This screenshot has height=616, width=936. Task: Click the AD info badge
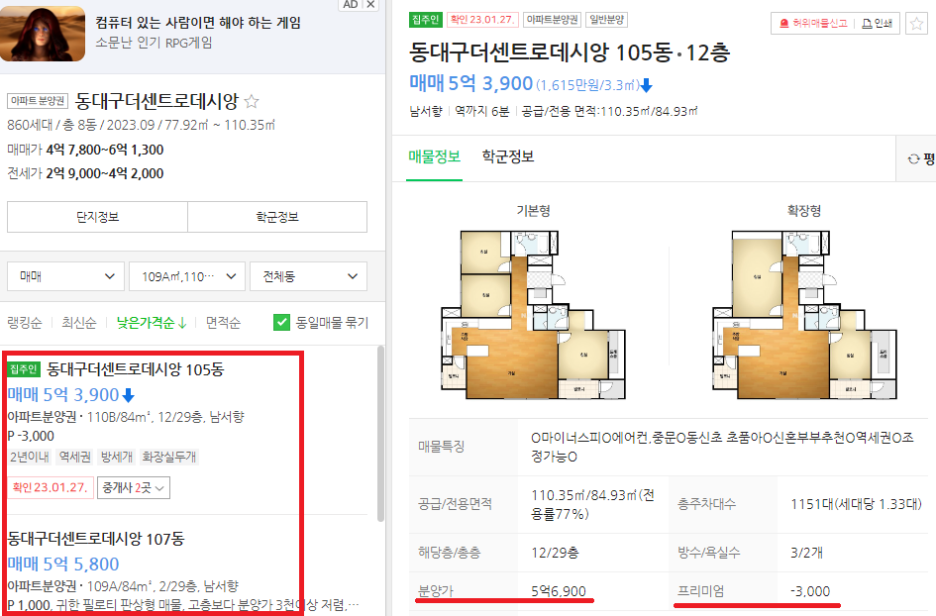pos(350,5)
